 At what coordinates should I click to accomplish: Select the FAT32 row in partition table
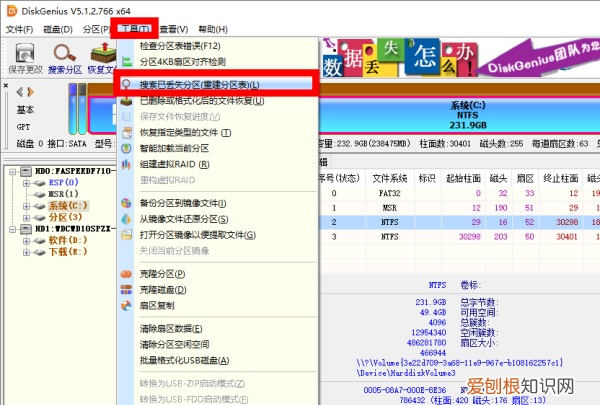pyautogui.click(x=458, y=193)
